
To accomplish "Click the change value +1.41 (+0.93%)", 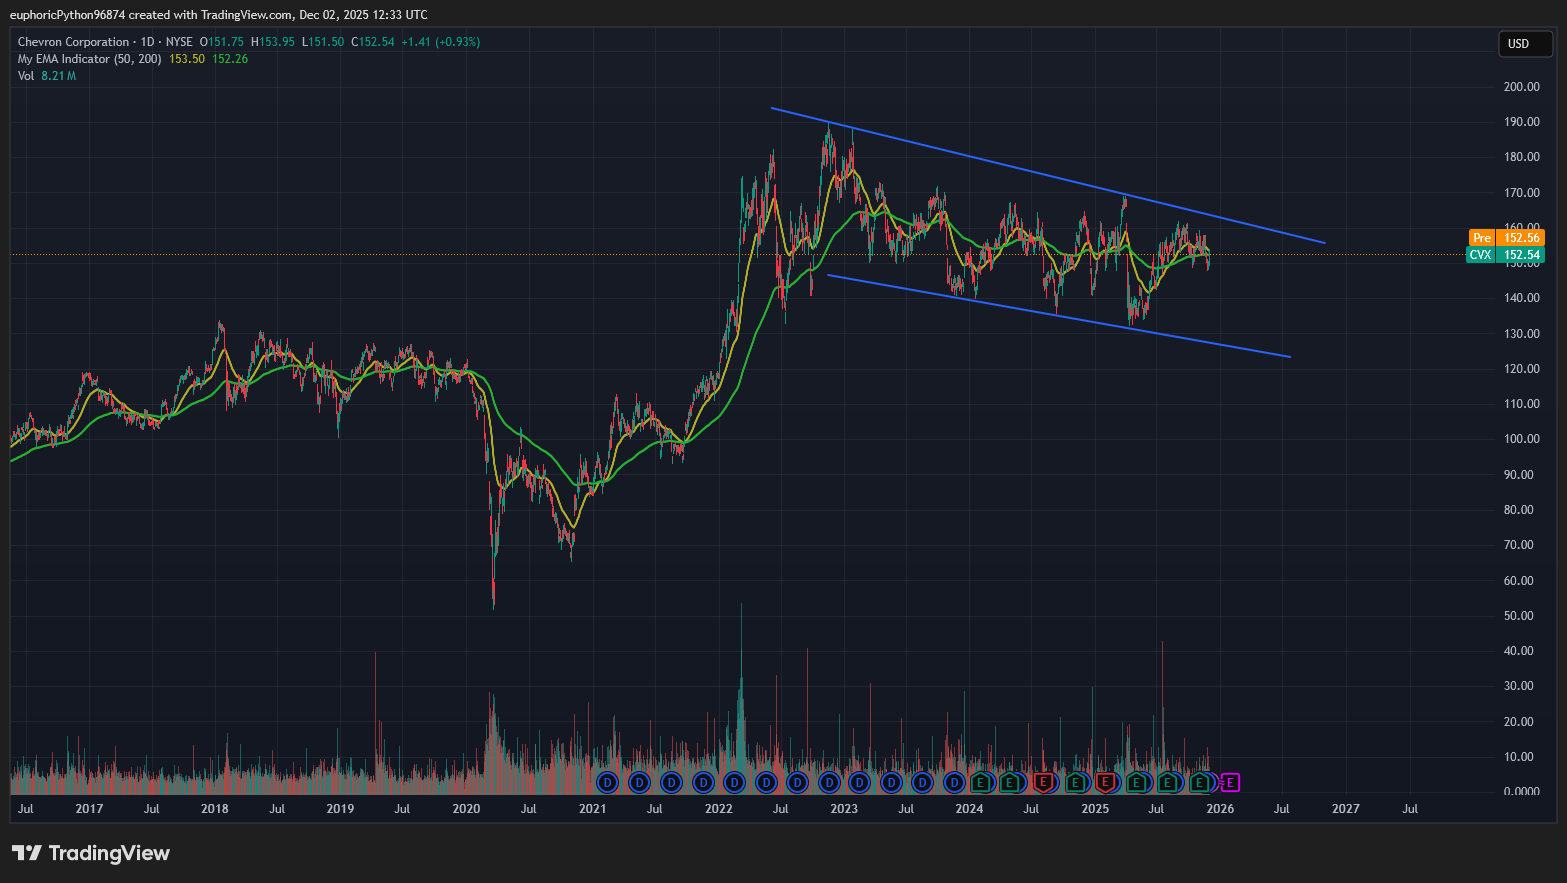I will coord(441,42).
